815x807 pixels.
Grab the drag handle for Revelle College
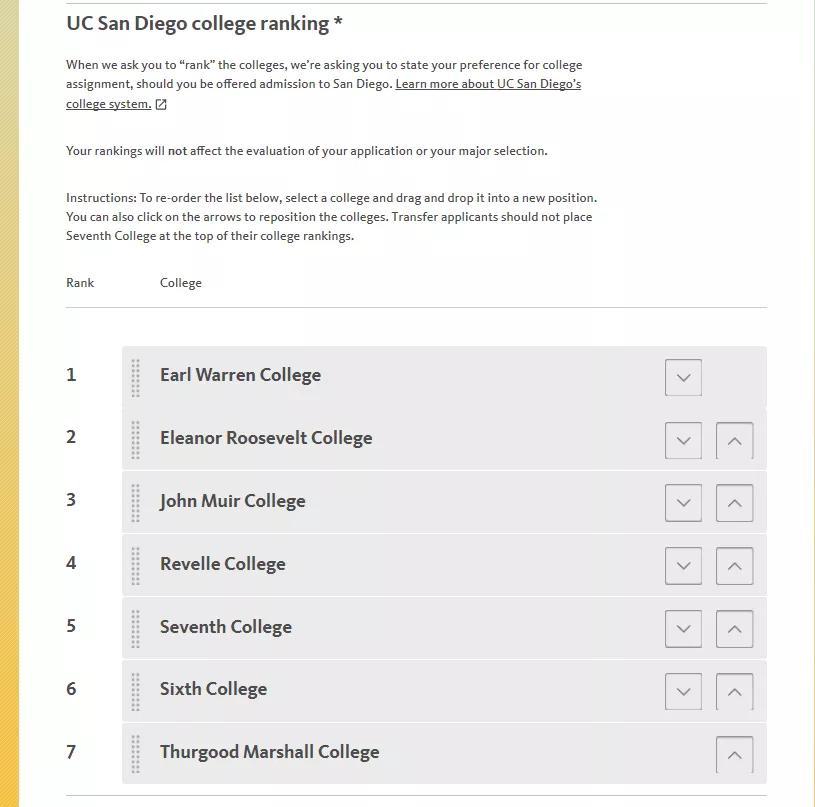point(136,566)
